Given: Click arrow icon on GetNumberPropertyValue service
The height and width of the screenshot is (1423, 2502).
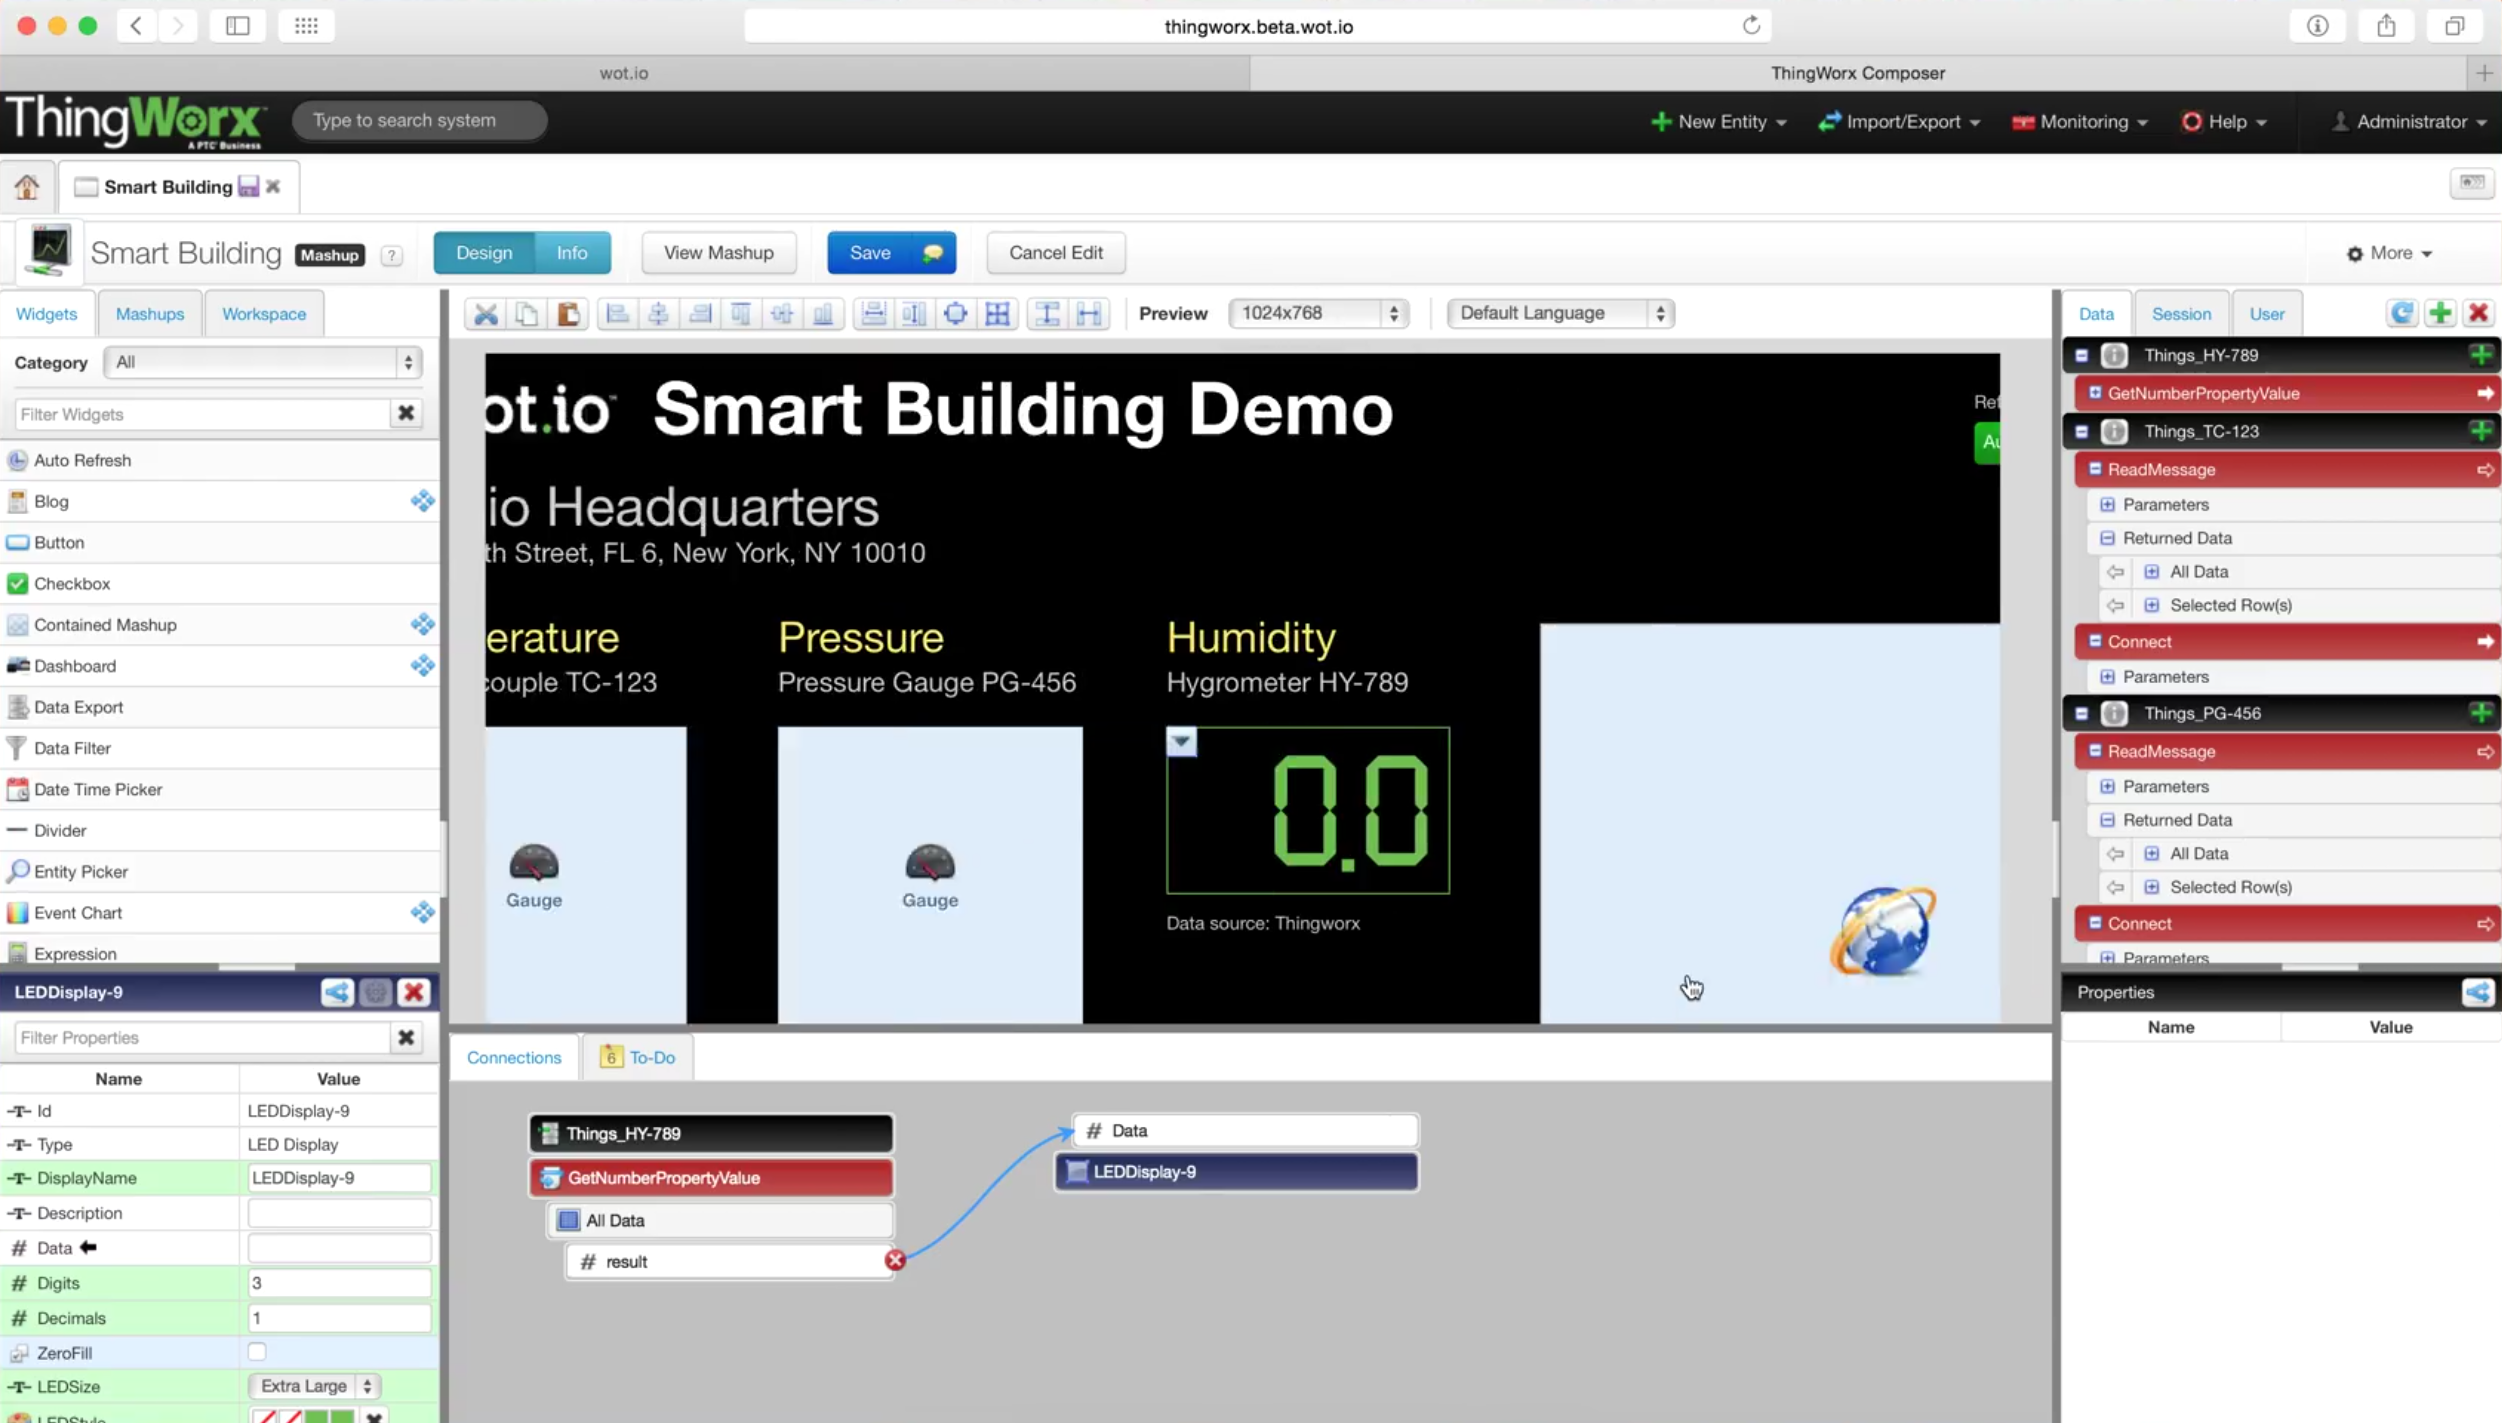Looking at the screenshot, I should 2485,393.
